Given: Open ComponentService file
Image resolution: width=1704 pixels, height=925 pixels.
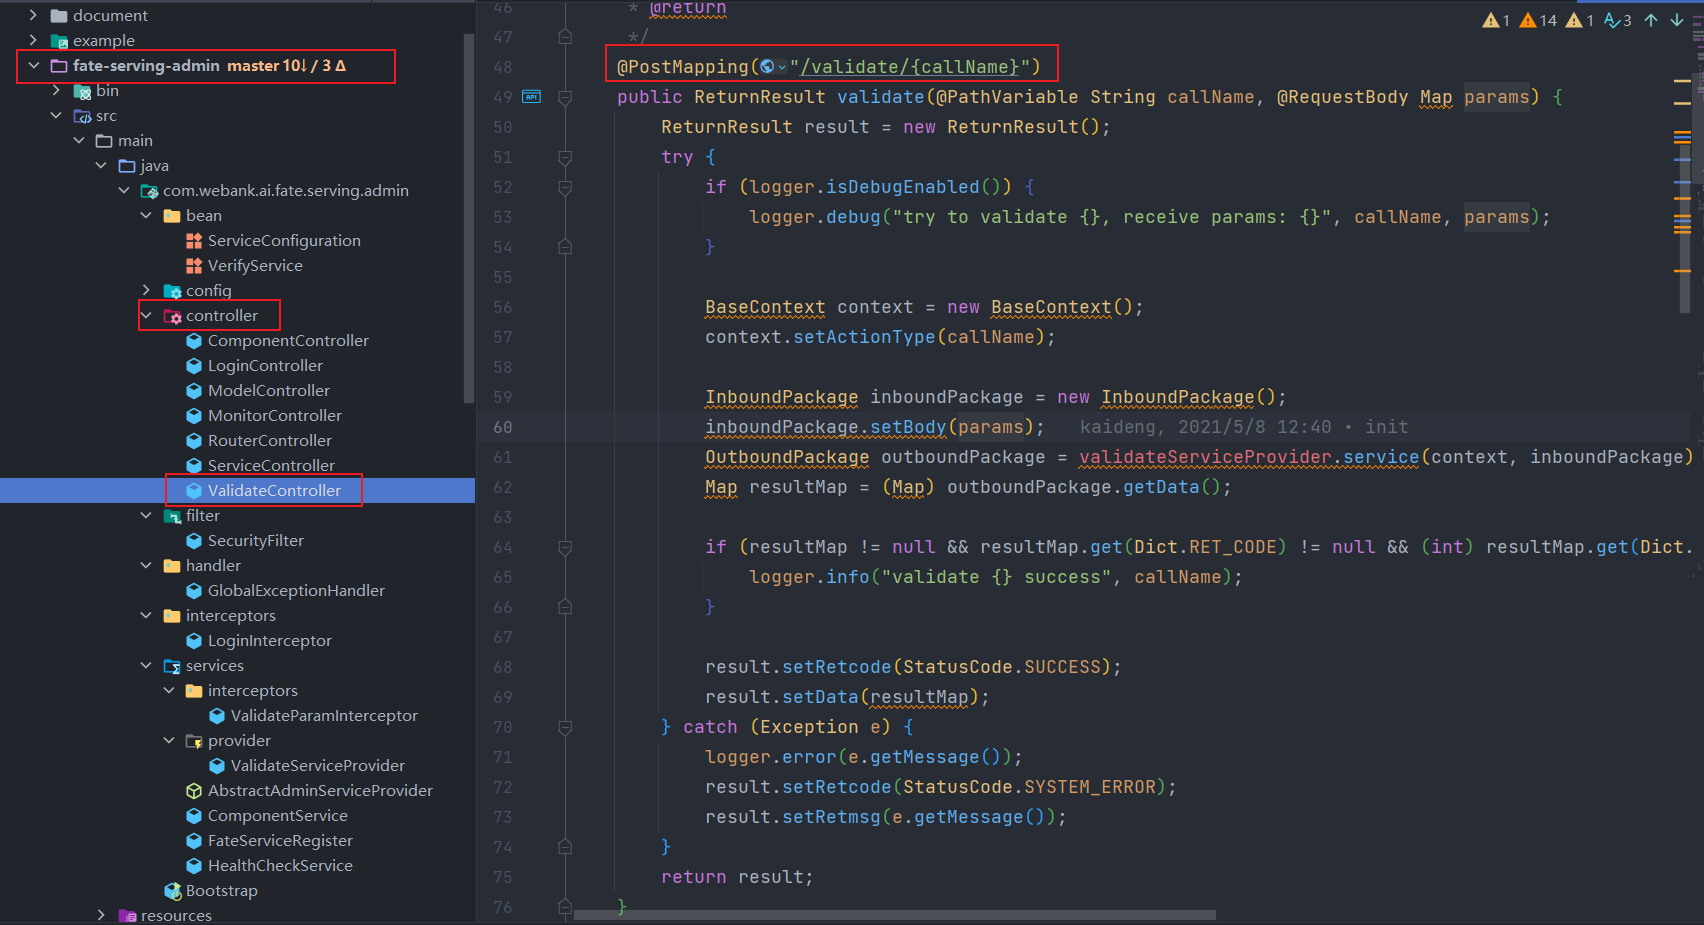Looking at the screenshot, I should [x=277, y=816].
